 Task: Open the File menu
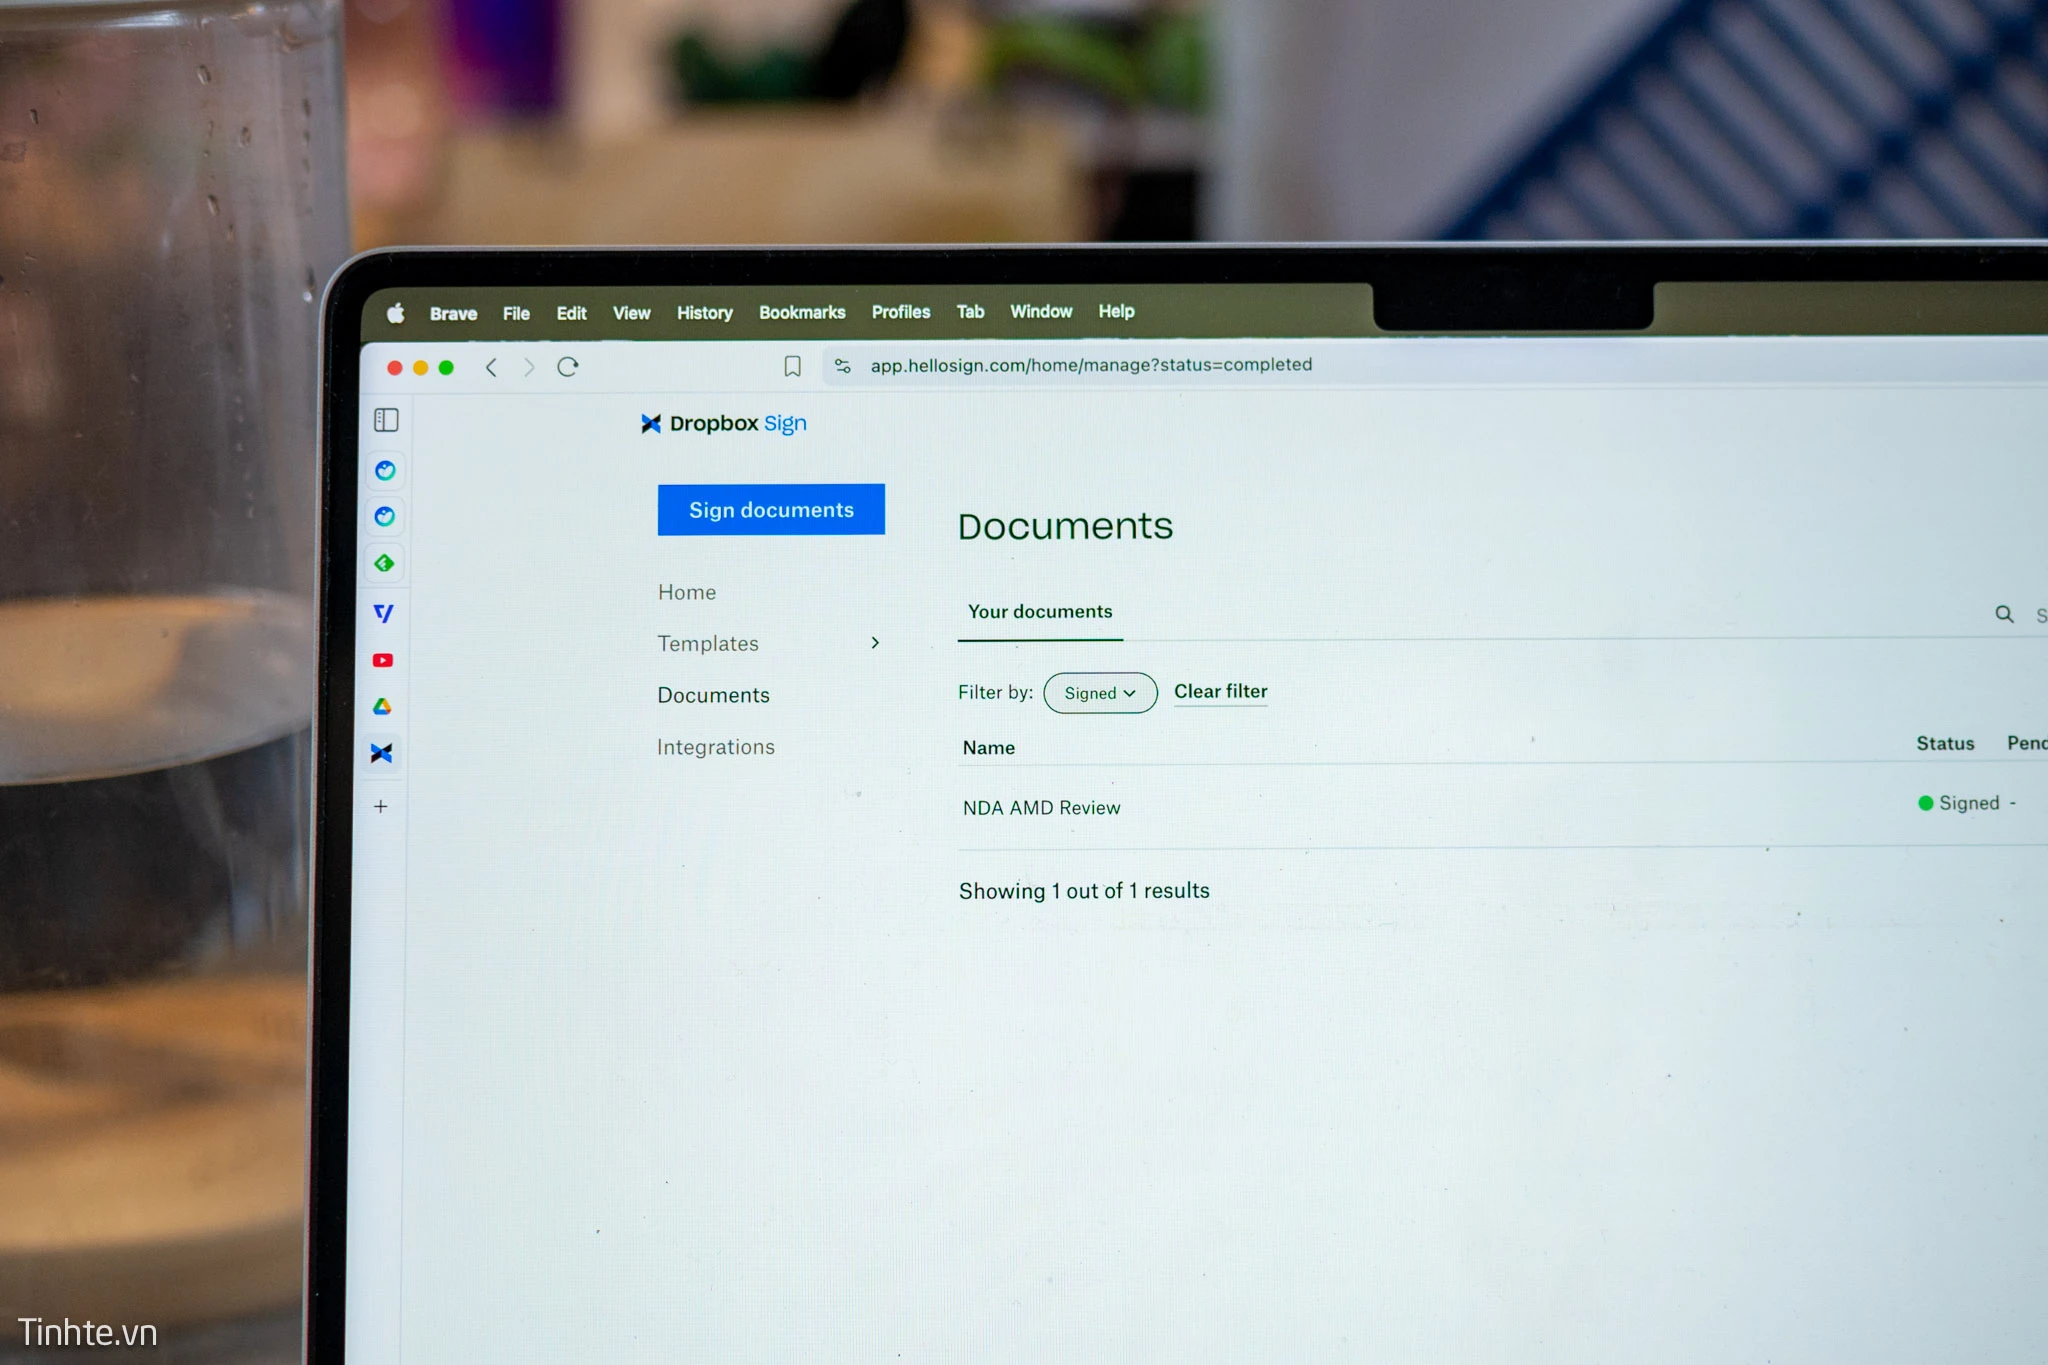click(x=516, y=313)
